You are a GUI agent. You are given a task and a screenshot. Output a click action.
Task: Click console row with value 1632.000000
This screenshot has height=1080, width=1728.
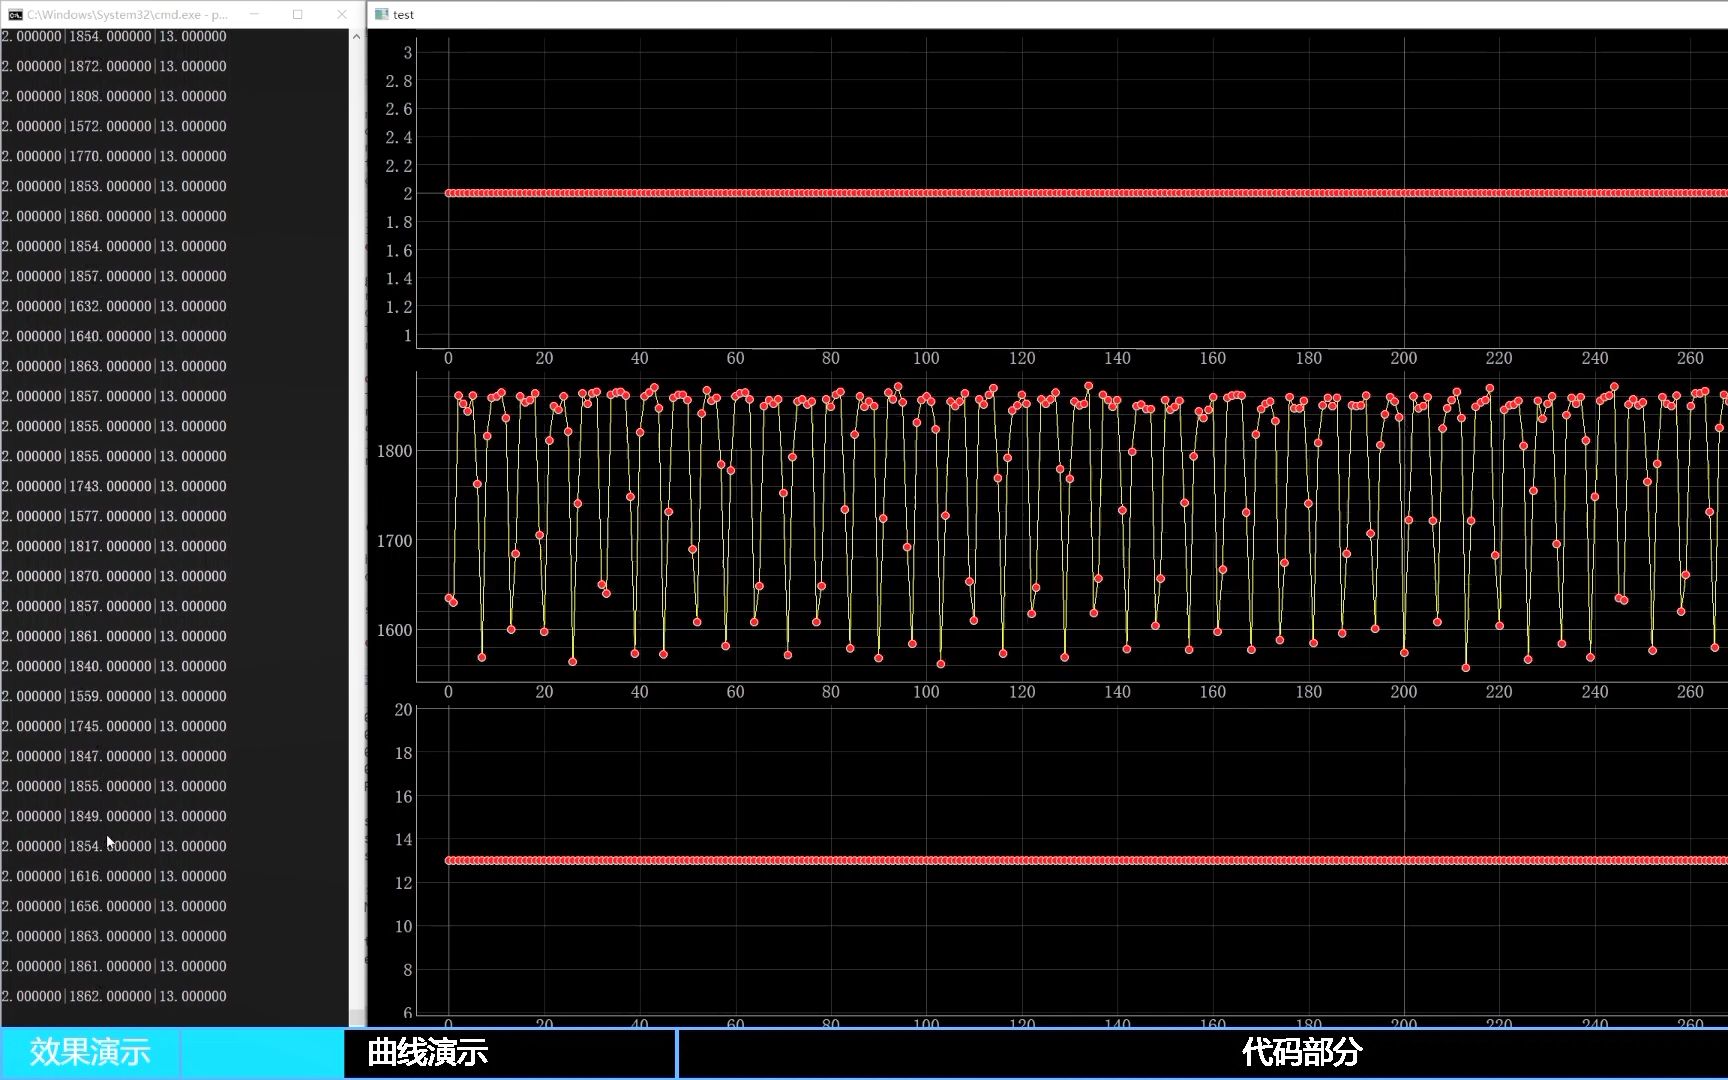coord(114,306)
